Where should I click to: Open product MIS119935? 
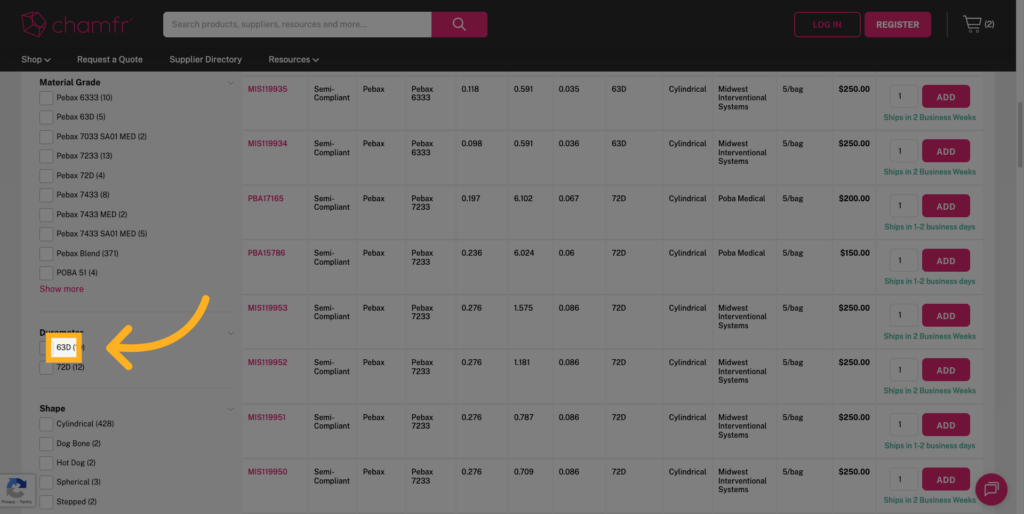tap(267, 89)
